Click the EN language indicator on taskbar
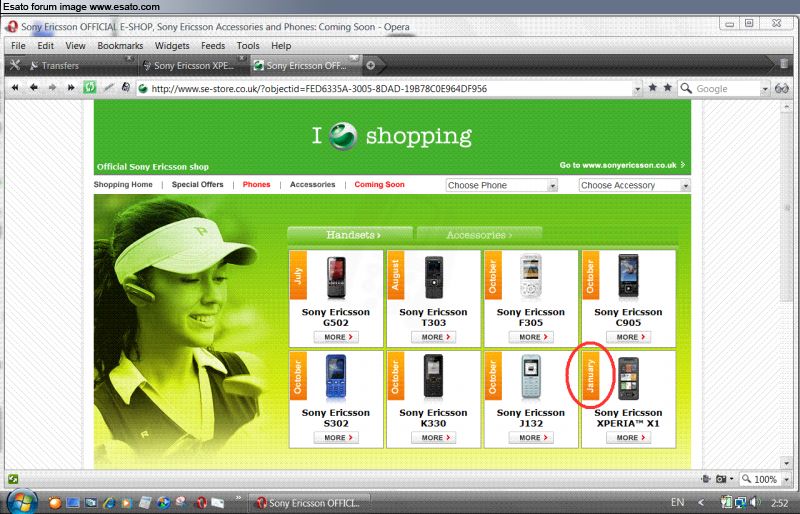 coord(678,502)
